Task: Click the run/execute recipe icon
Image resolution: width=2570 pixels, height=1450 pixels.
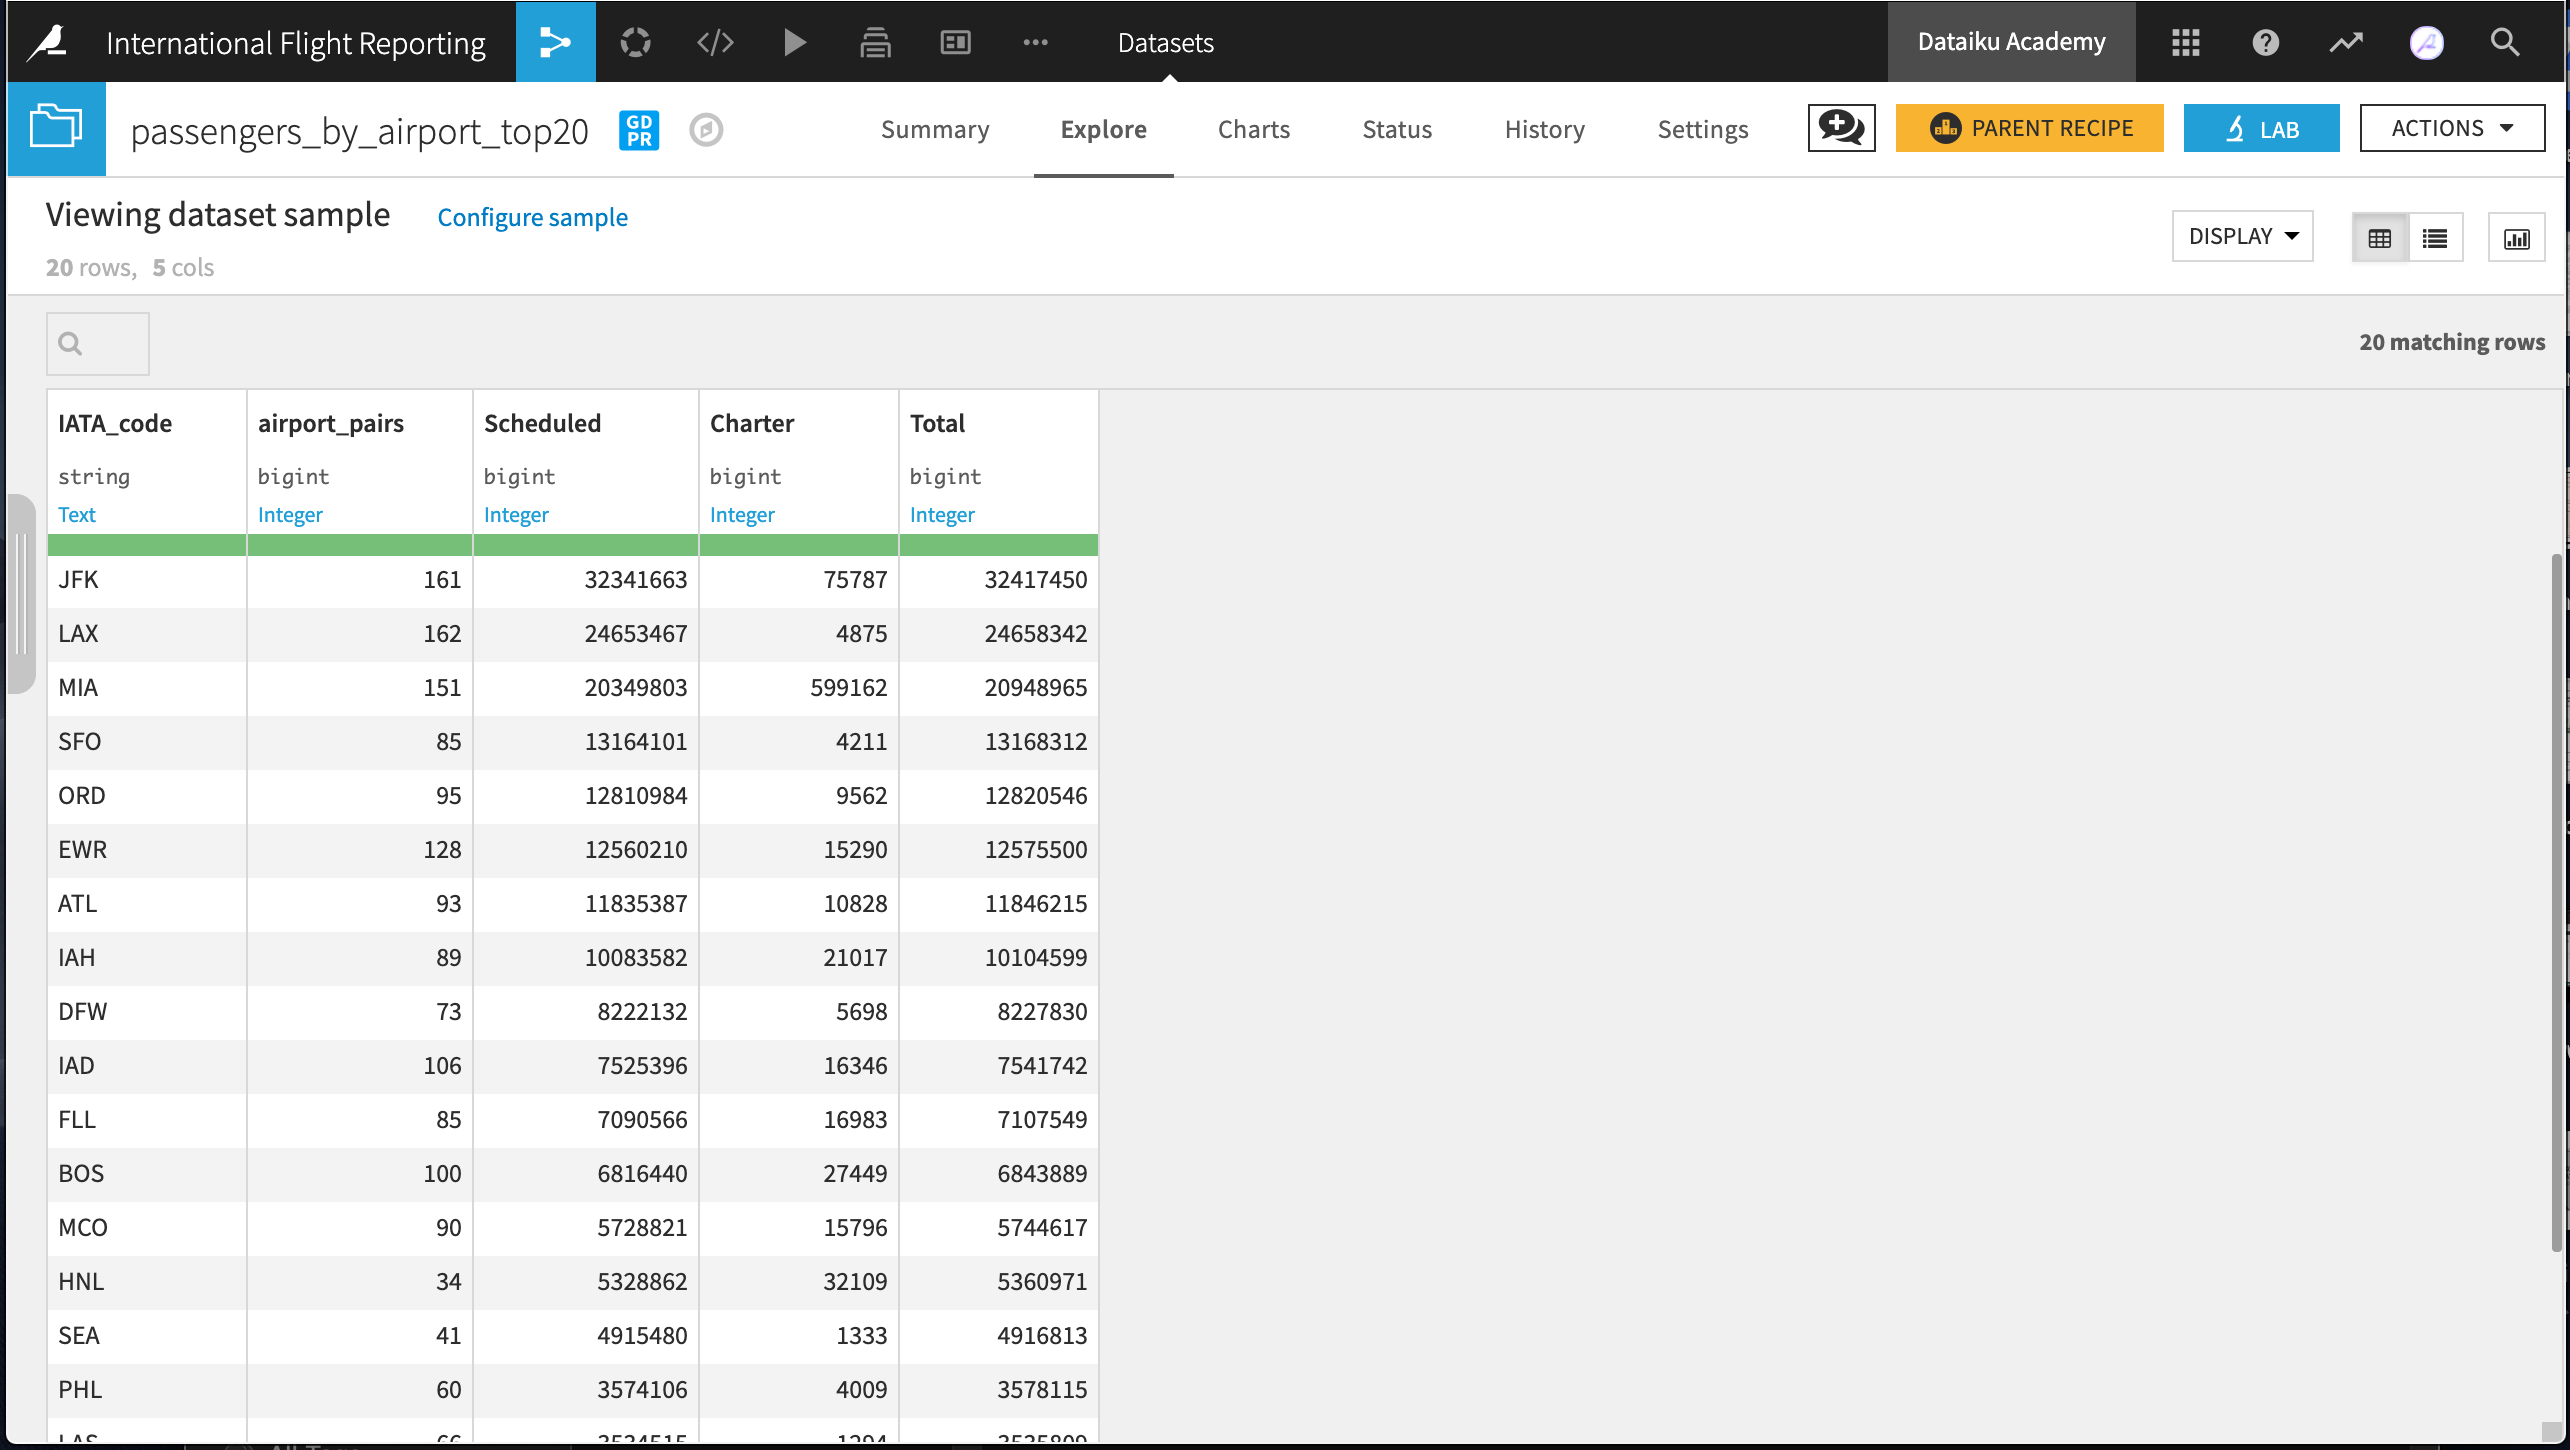Action: 793,41
